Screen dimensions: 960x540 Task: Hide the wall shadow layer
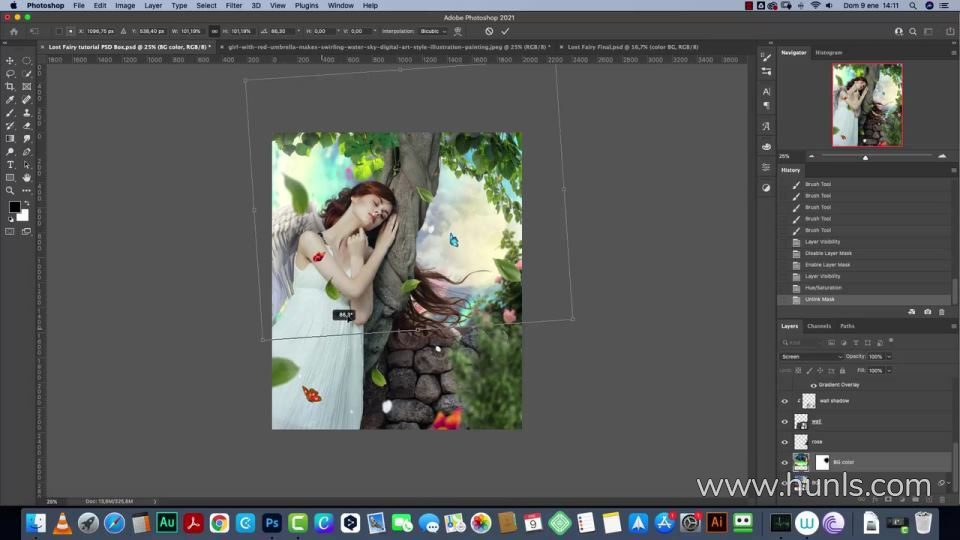[x=784, y=402]
